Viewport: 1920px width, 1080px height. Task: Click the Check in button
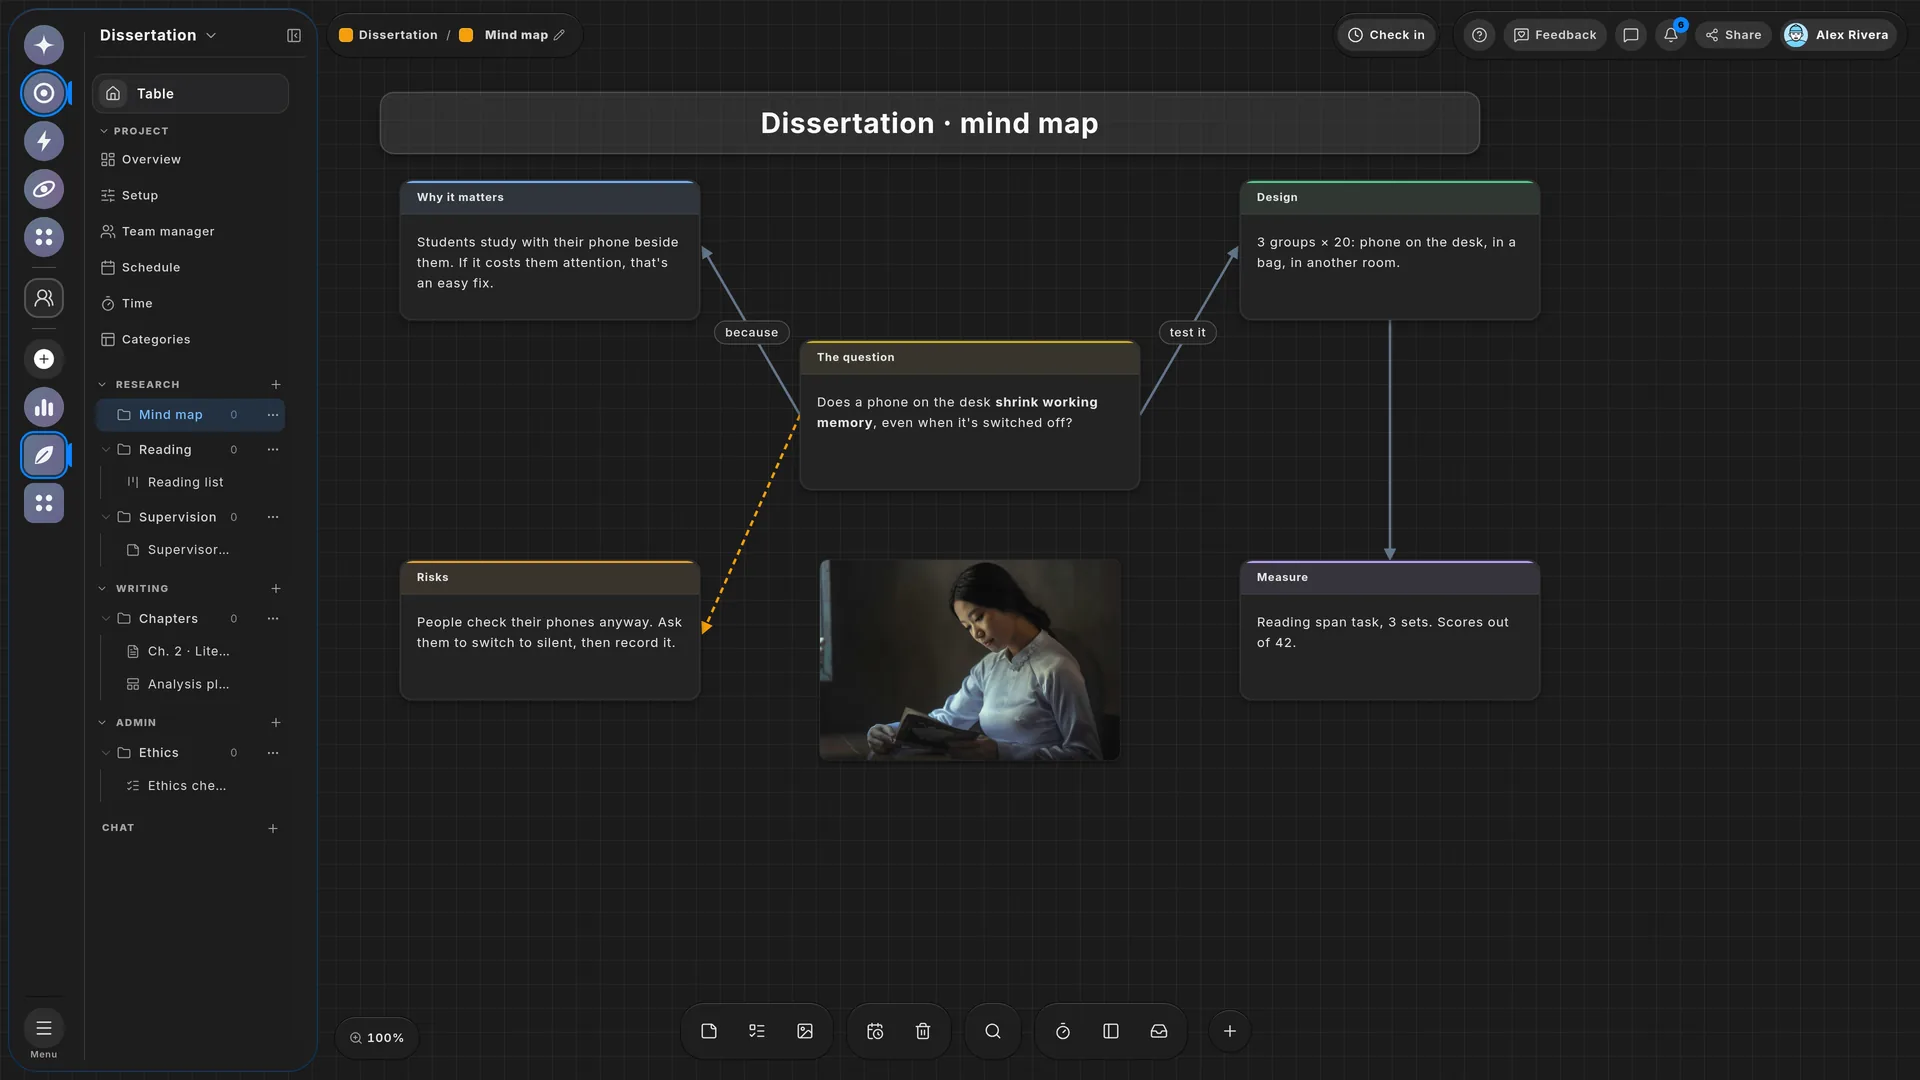[x=1386, y=35]
